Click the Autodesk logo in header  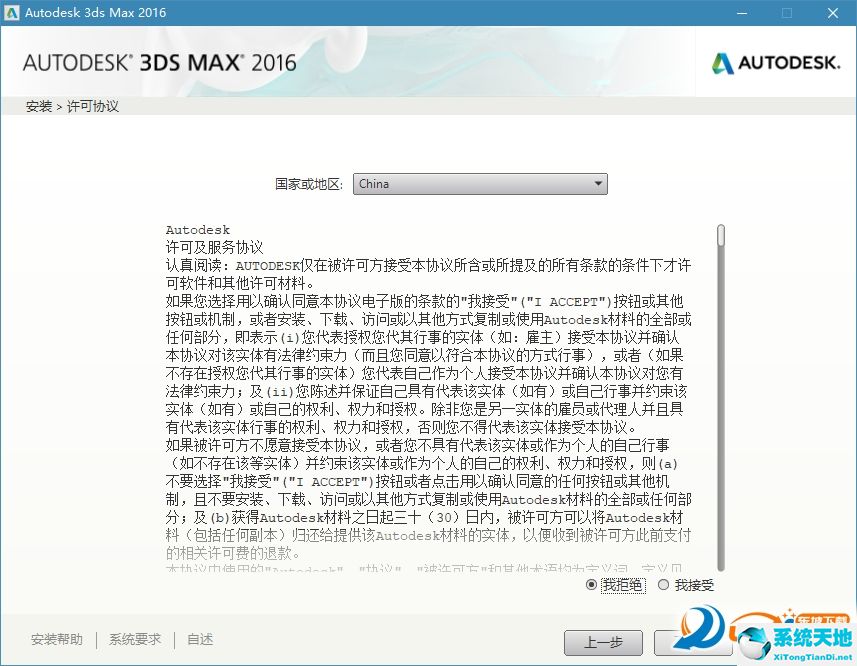coord(776,63)
